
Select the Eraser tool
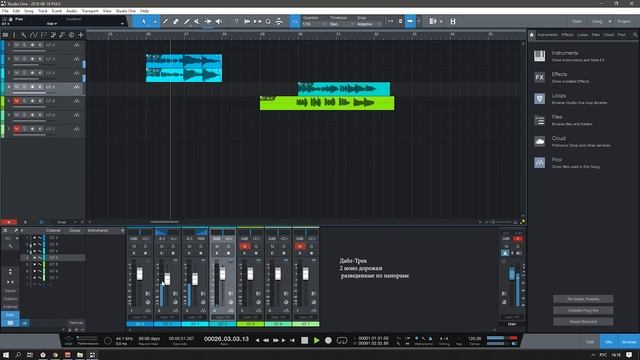[x=176, y=21]
